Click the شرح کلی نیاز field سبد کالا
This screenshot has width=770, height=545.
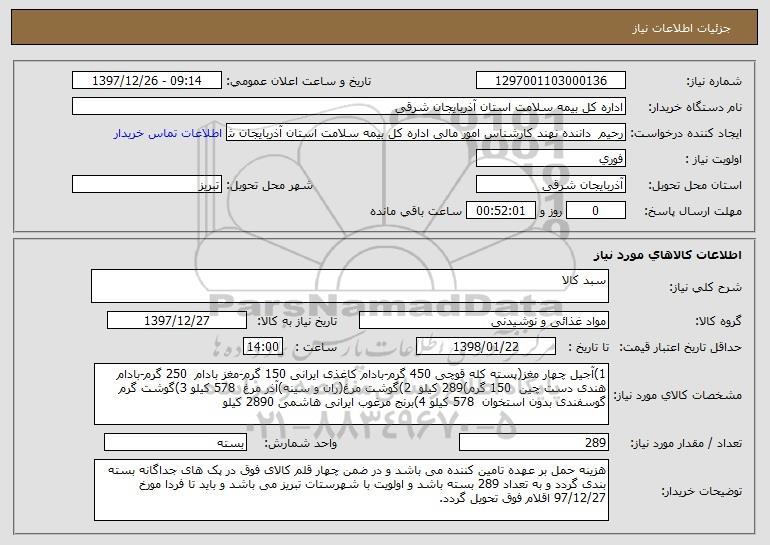pyautogui.click(x=350, y=286)
